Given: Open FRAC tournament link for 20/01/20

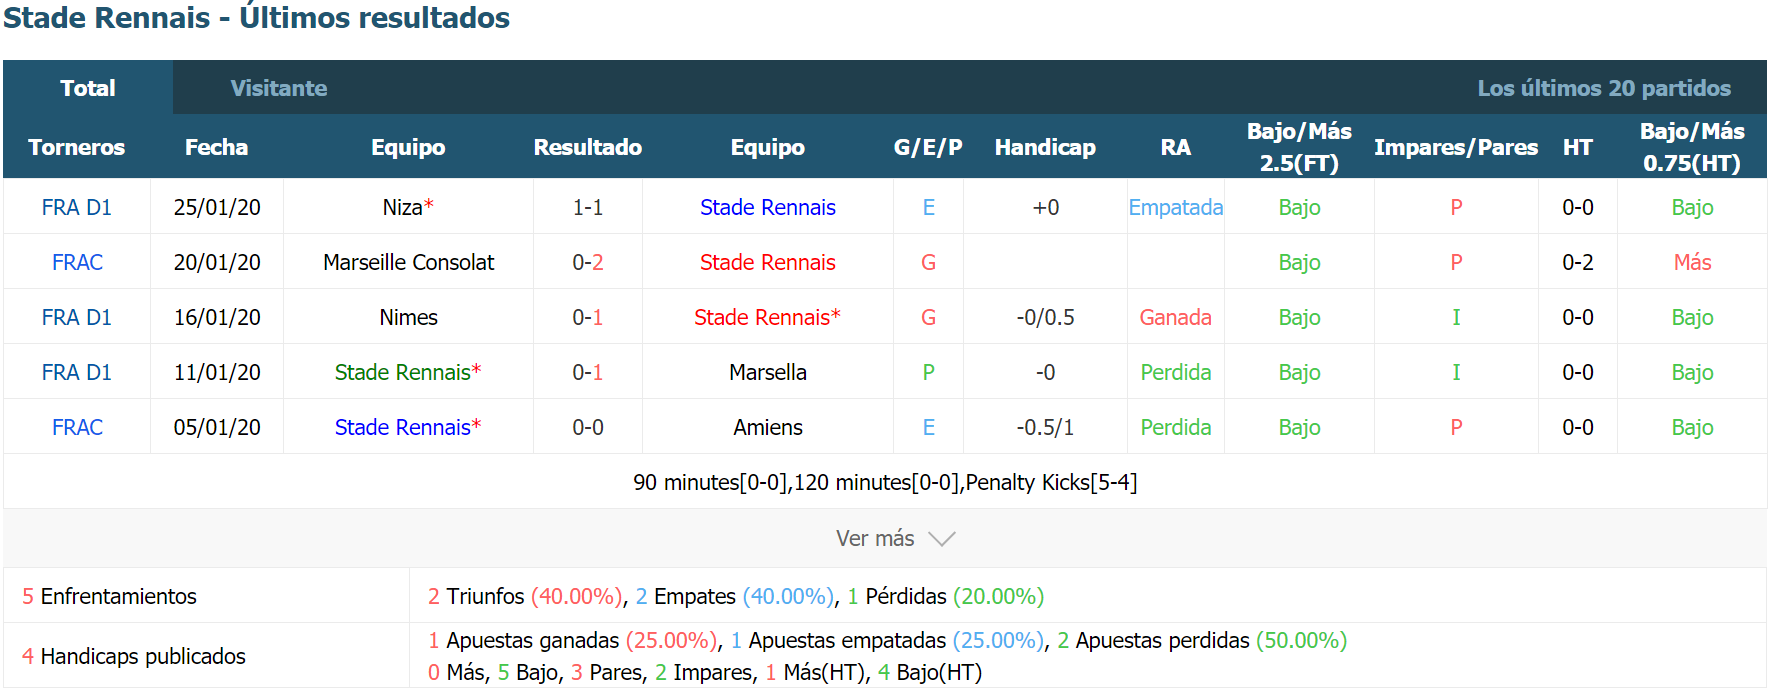Looking at the screenshot, I should tap(77, 262).
